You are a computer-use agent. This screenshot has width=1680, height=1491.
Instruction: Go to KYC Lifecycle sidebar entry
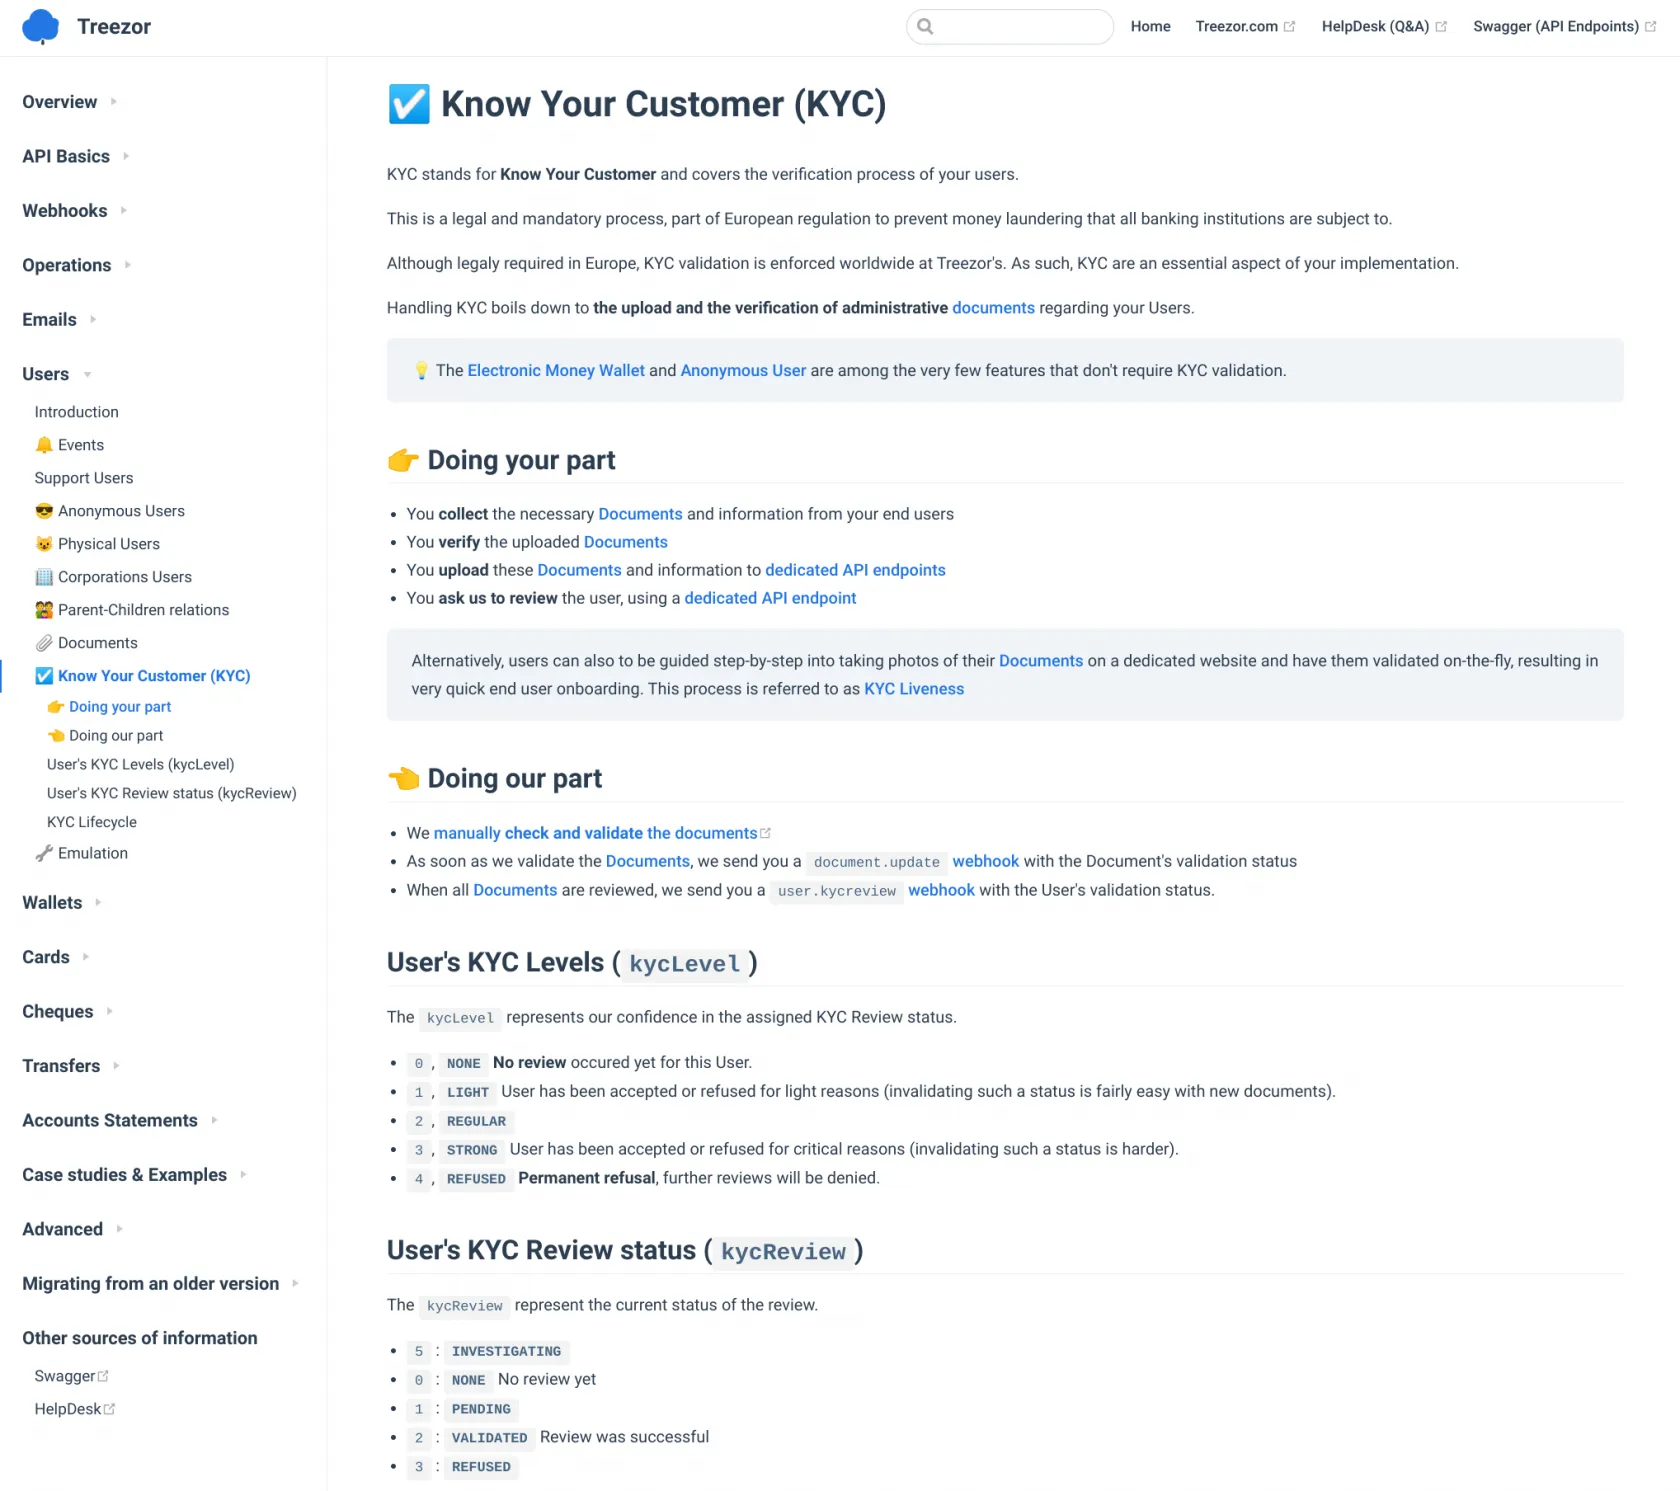92,822
